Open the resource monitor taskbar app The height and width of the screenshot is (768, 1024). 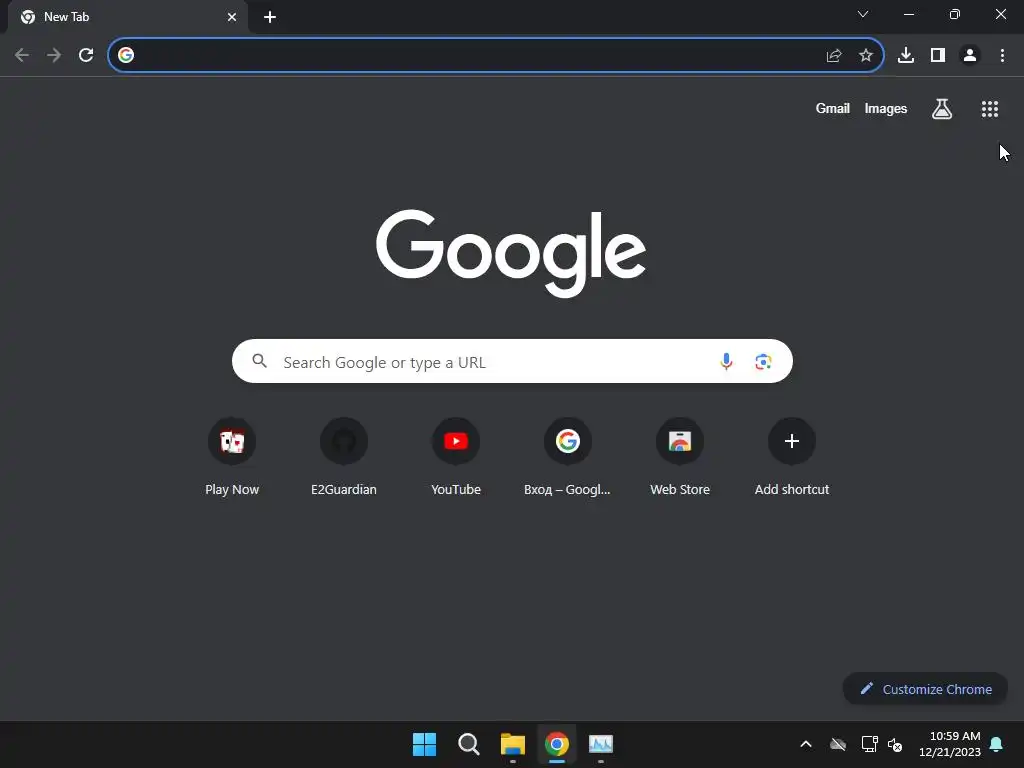(601, 744)
